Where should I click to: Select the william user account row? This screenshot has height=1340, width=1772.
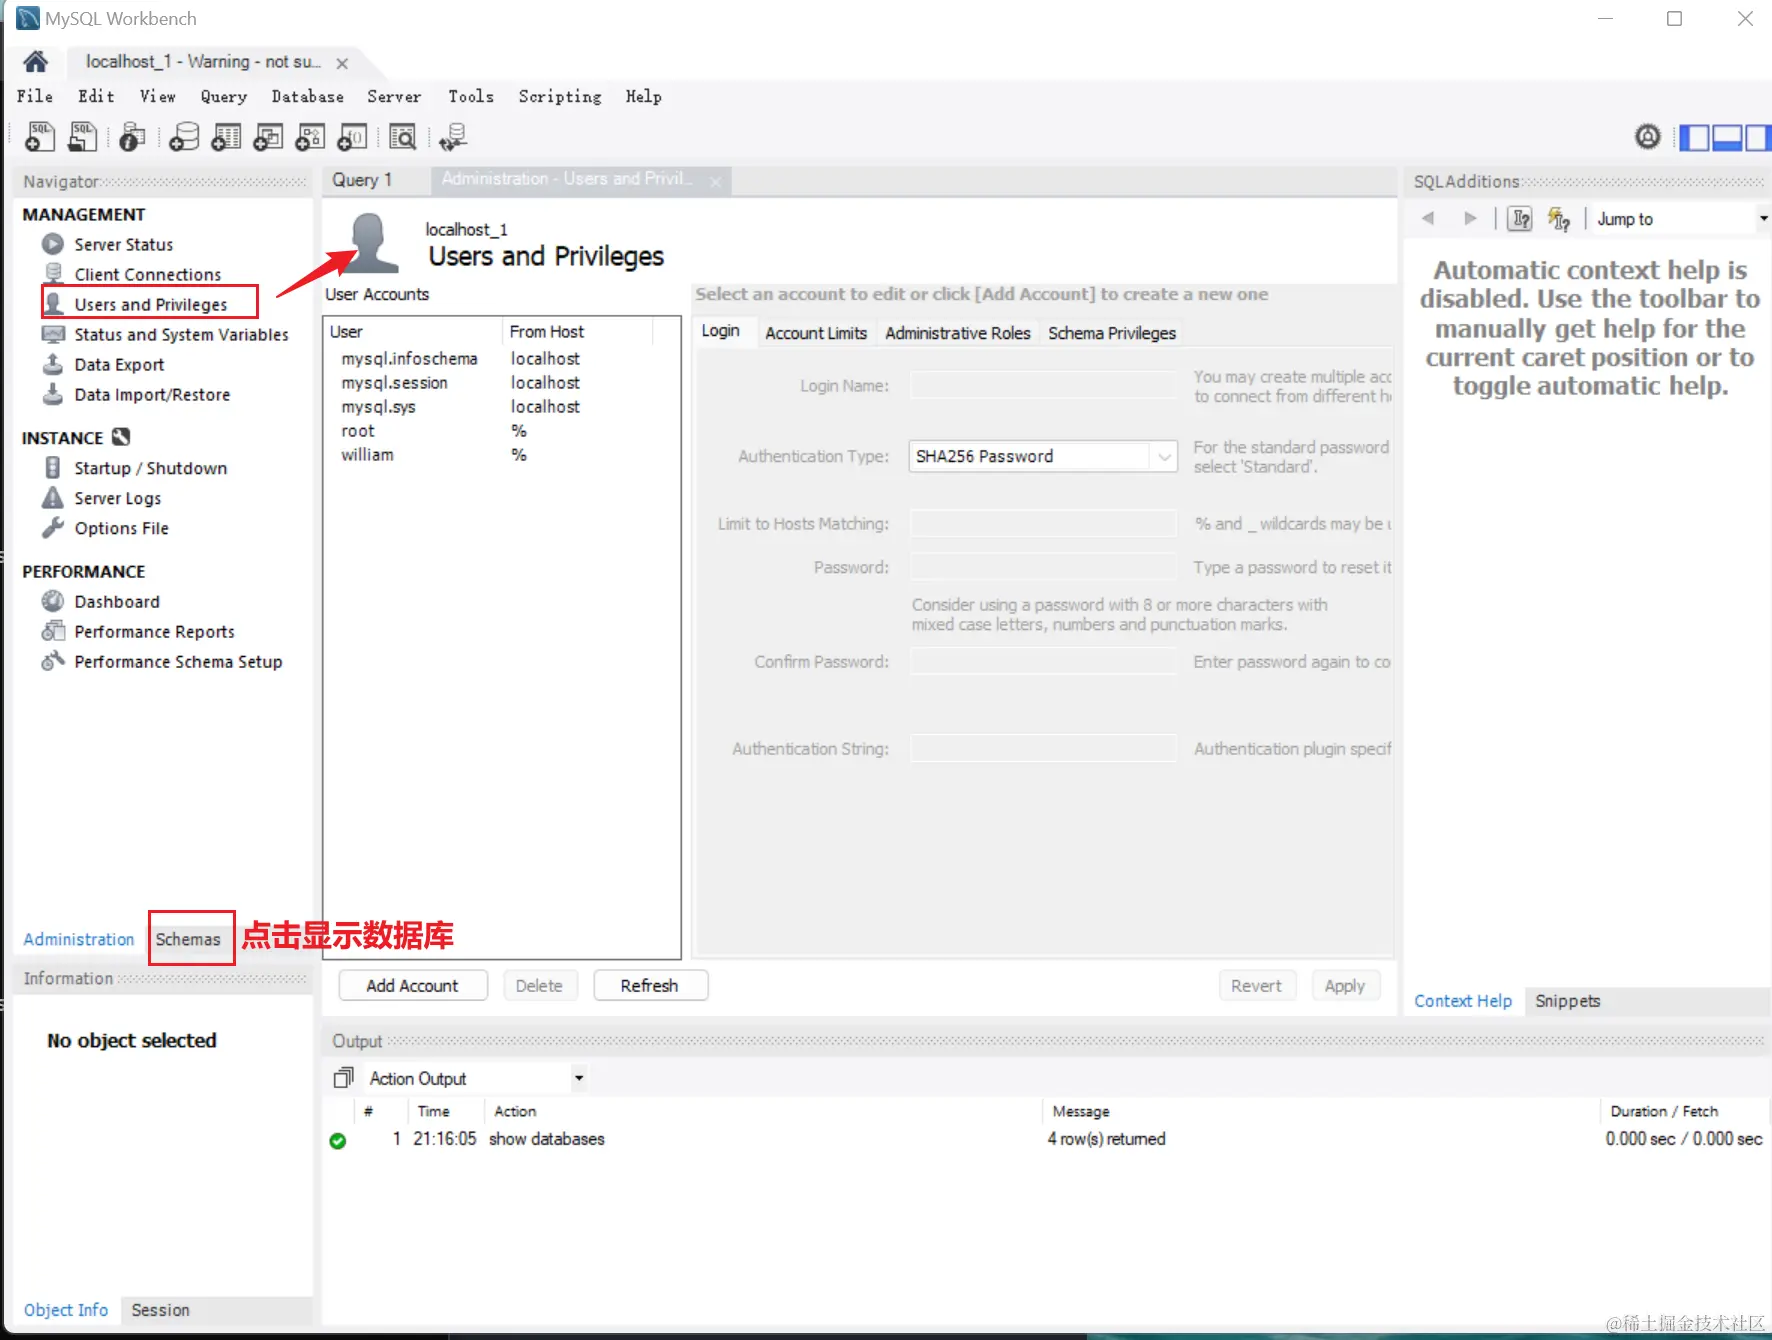coord(501,455)
